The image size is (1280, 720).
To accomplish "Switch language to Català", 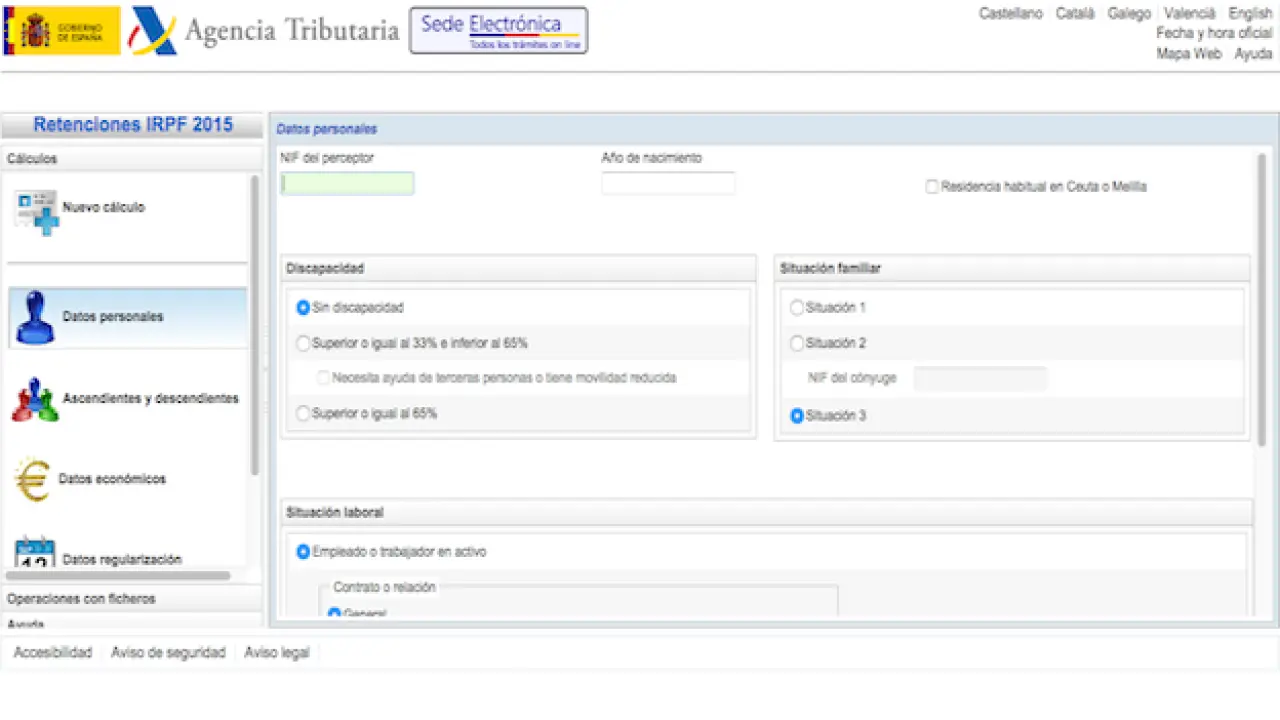I will pyautogui.click(x=1075, y=13).
